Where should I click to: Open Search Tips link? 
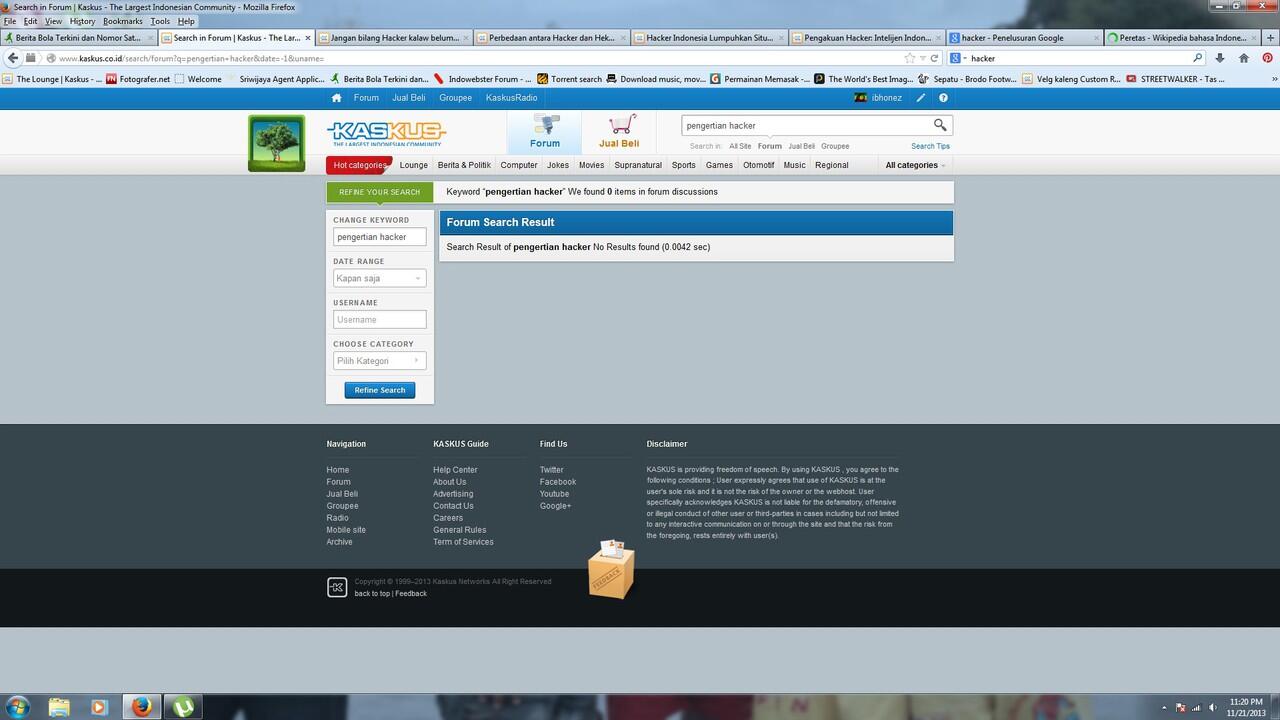(930, 146)
